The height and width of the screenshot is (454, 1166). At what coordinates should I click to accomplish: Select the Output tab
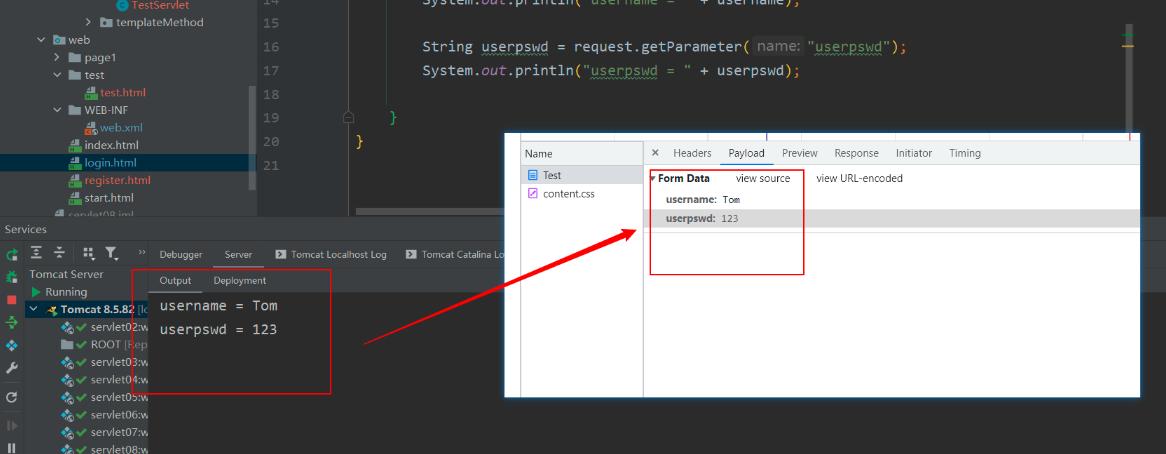click(x=175, y=280)
